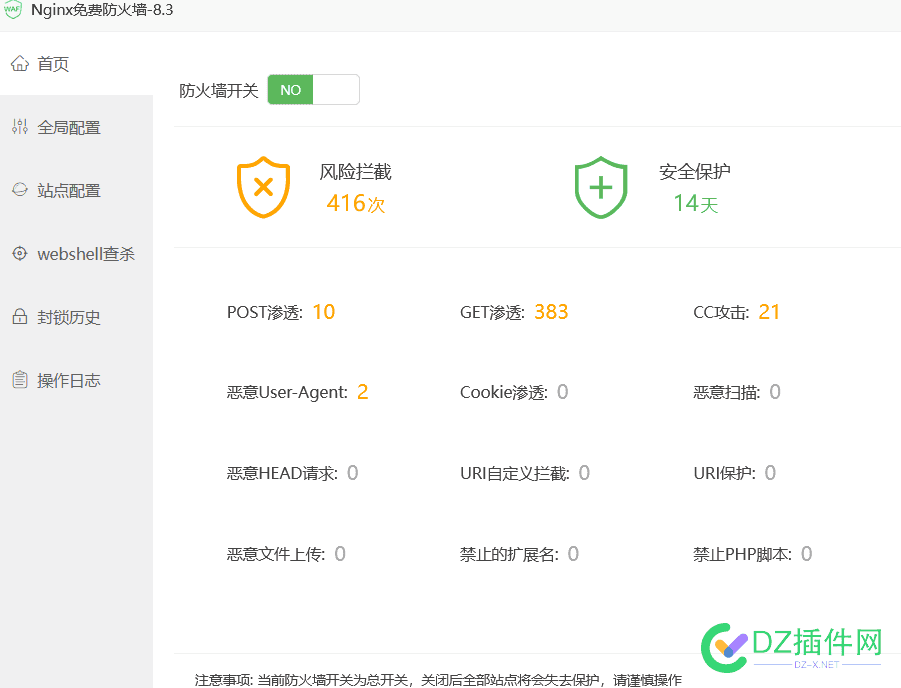Click the home icon beside 首页

click(20, 63)
